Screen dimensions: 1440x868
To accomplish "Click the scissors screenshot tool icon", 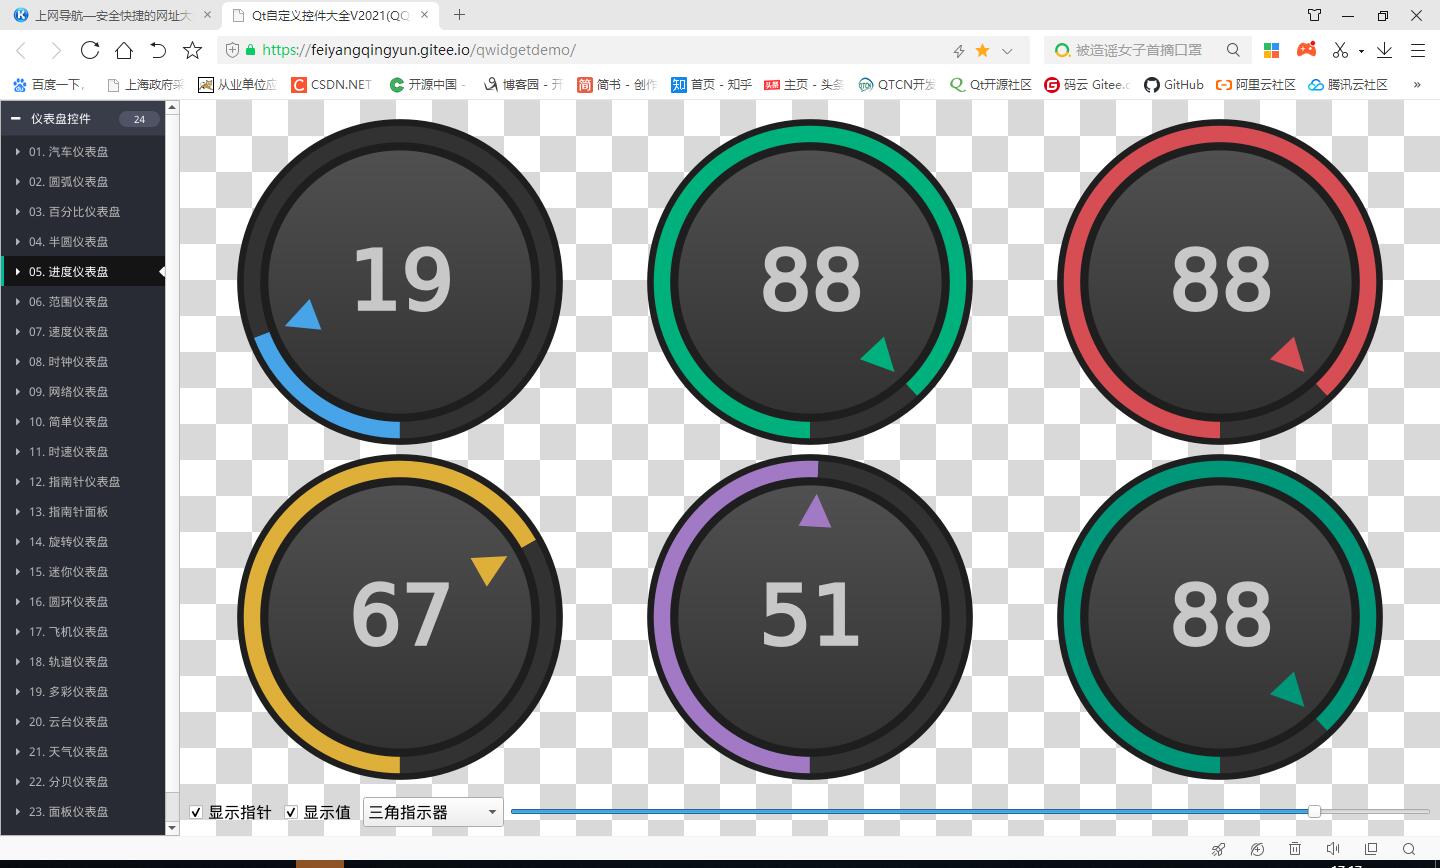I will click(x=1340, y=50).
